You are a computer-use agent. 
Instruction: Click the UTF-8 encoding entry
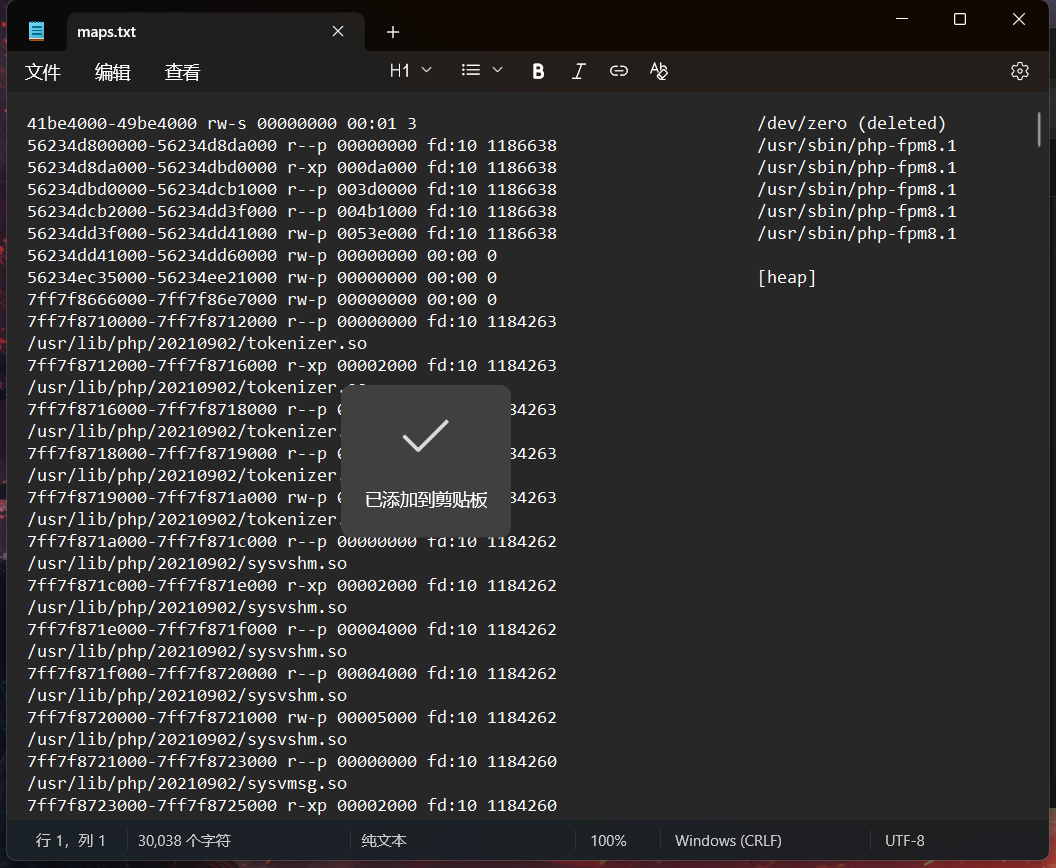pos(904,840)
